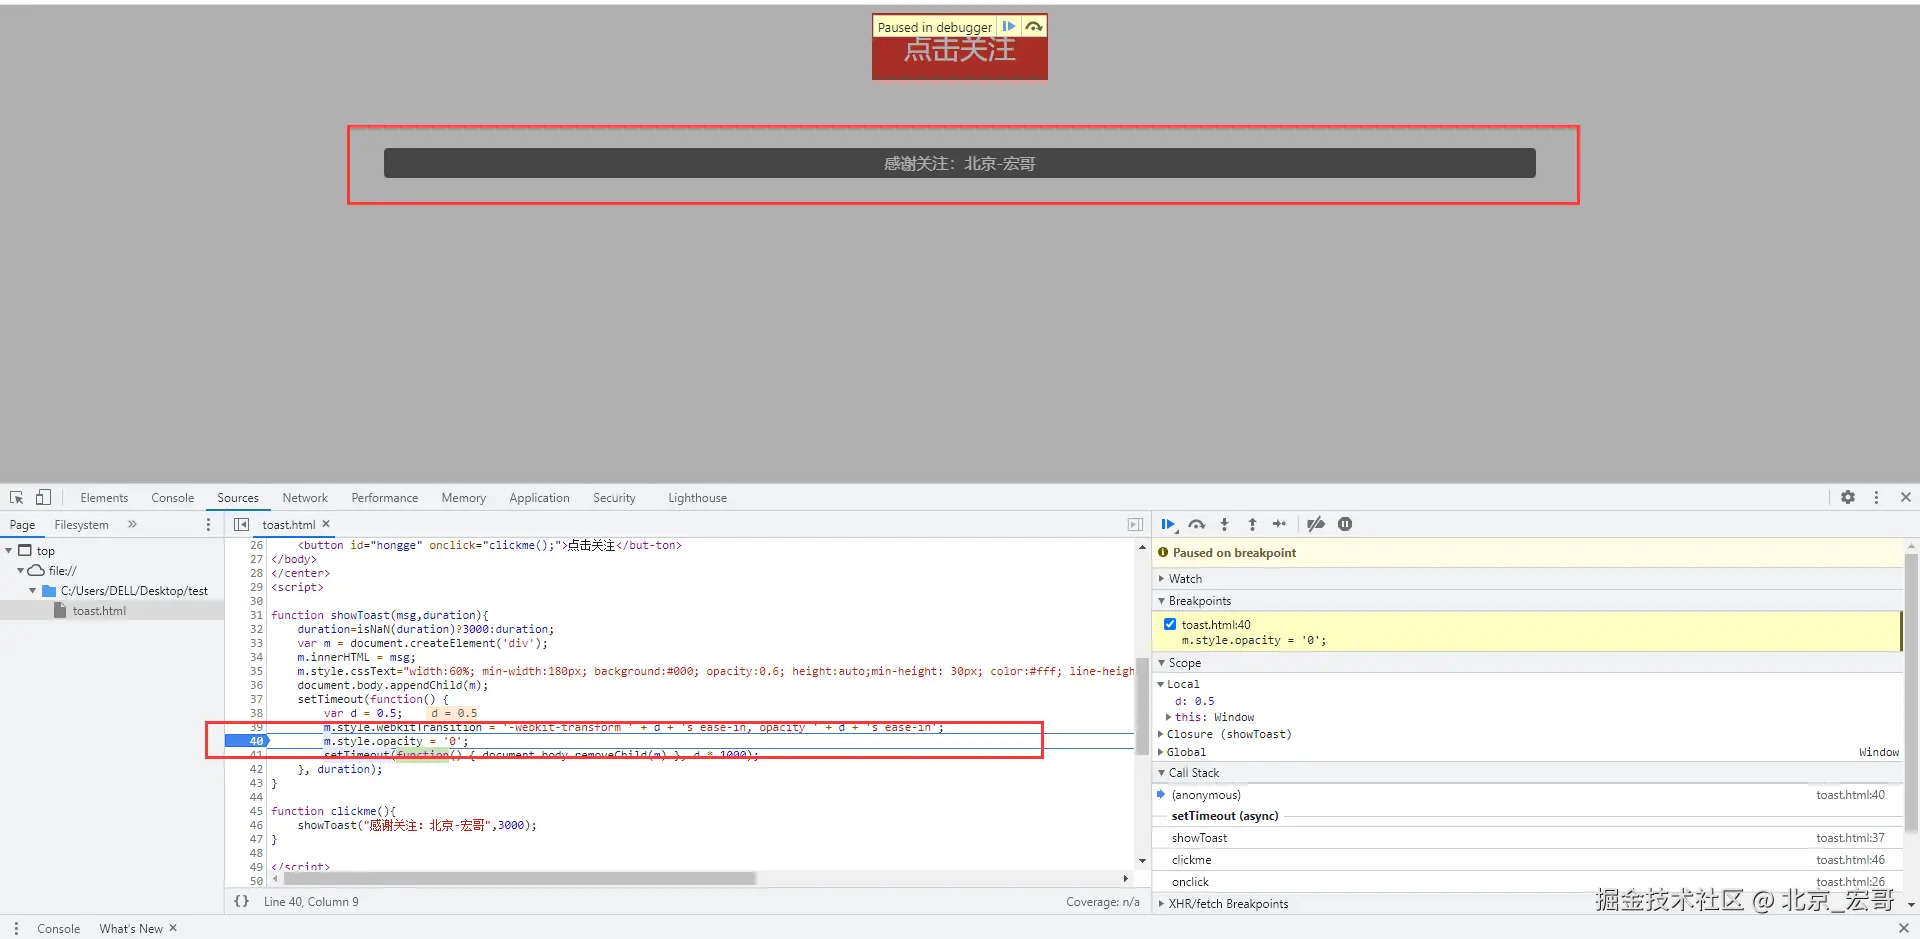This screenshot has height=939, width=1920.
Task: Open toast.html:37 source link
Action: pyautogui.click(x=1850, y=838)
